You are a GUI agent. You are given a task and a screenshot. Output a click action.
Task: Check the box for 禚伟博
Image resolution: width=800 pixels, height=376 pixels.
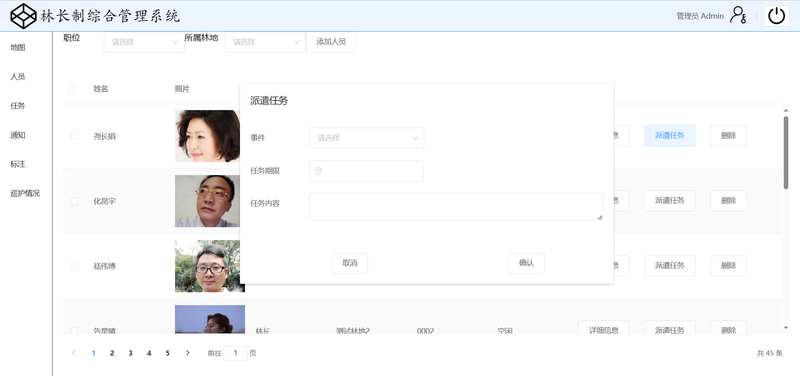coord(74,266)
